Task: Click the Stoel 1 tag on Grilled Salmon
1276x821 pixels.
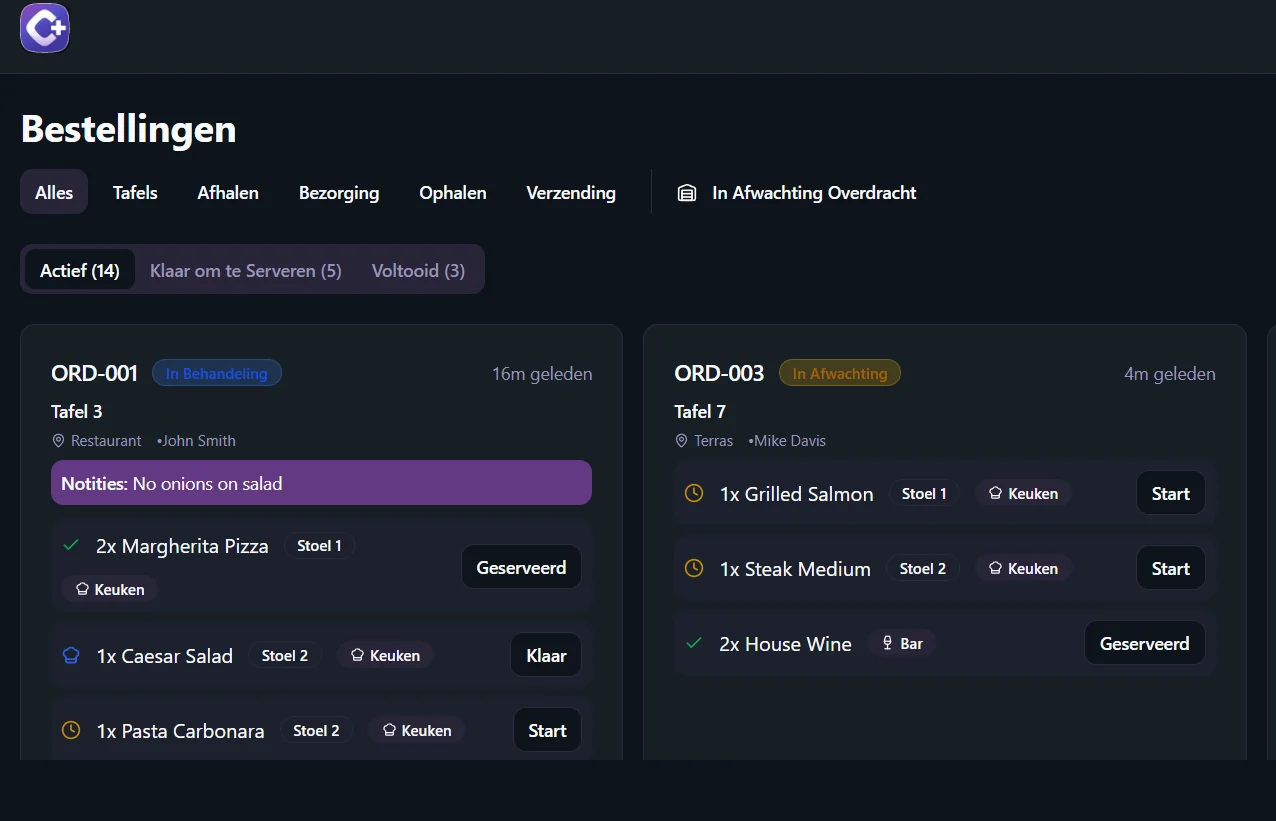Action: (x=924, y=493)
